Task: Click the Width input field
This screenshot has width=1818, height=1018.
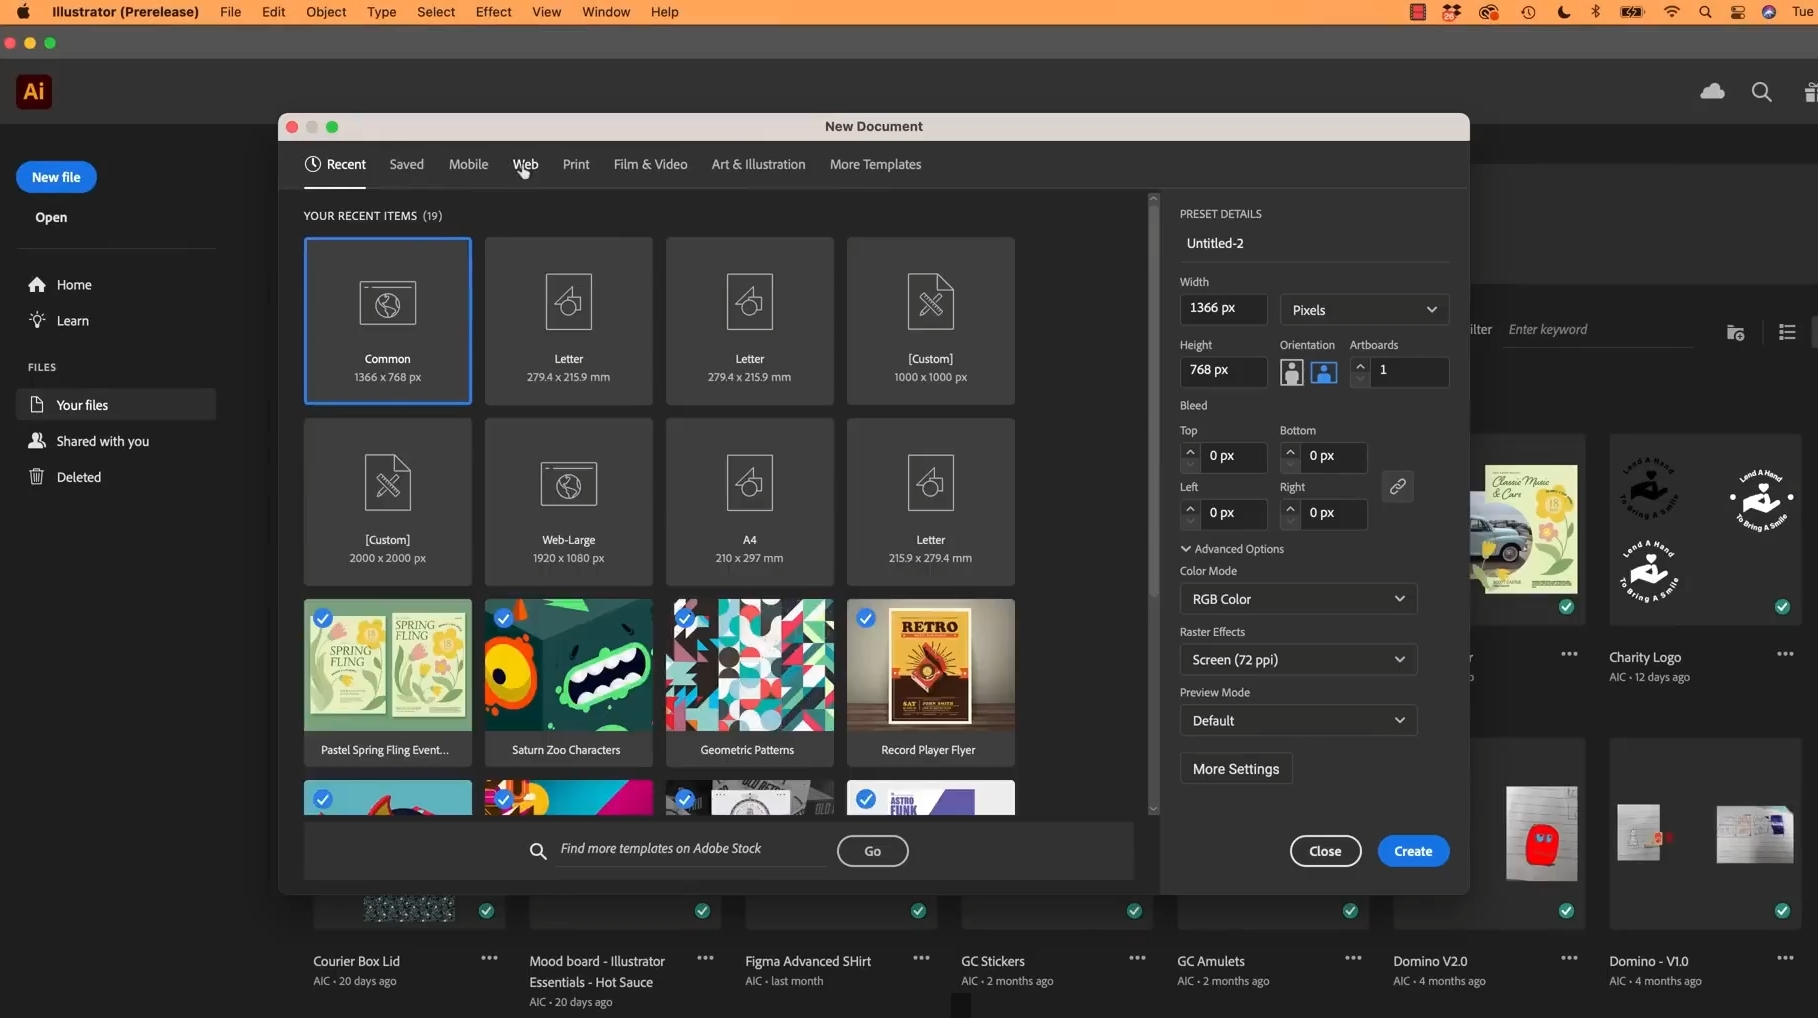Action: (x=1223, y=308)
